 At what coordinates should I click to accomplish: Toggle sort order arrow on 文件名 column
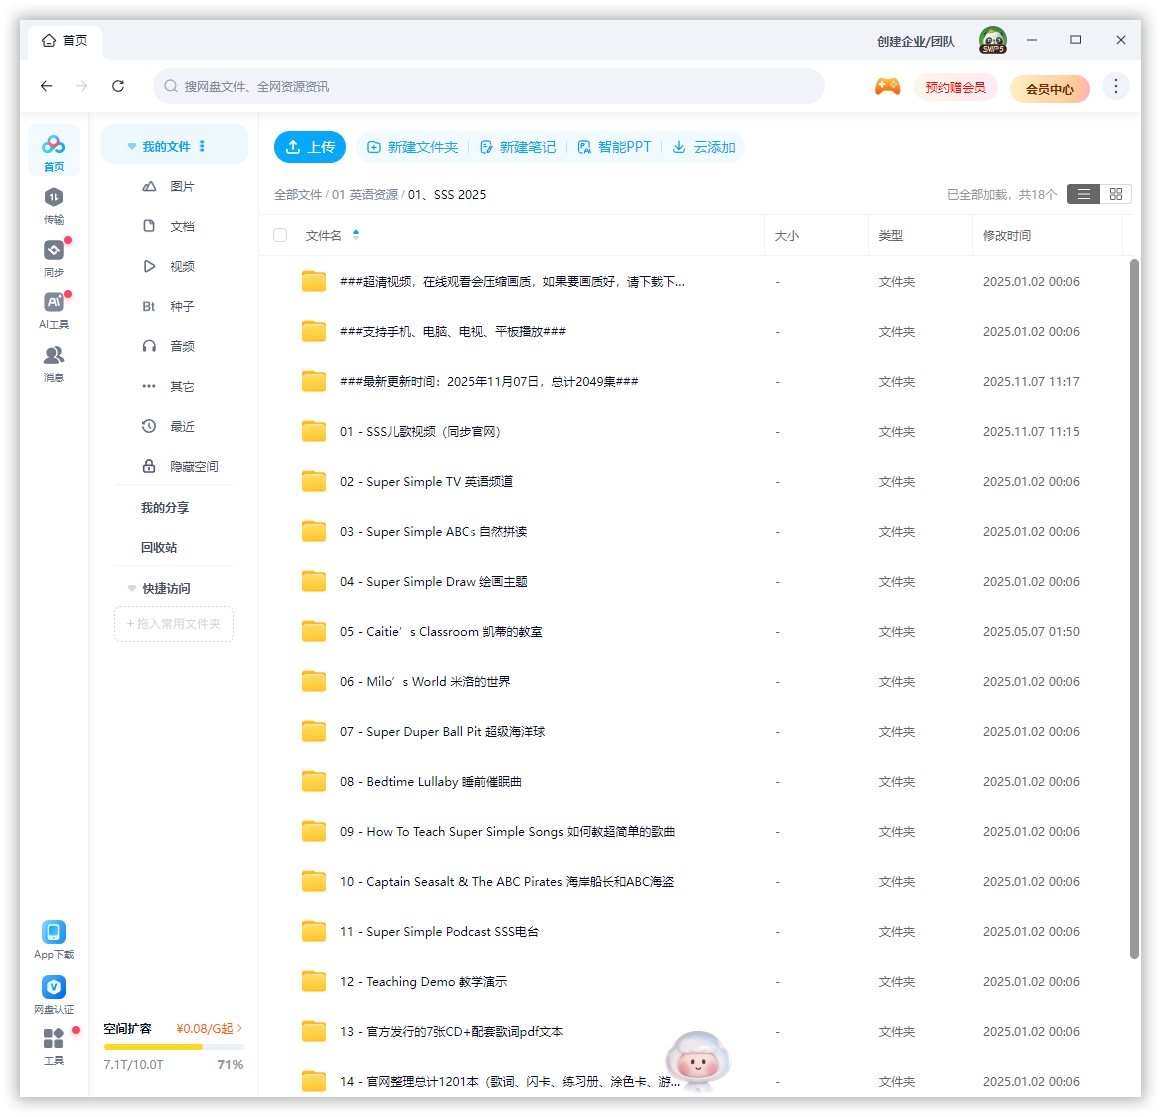coord(356,236)
